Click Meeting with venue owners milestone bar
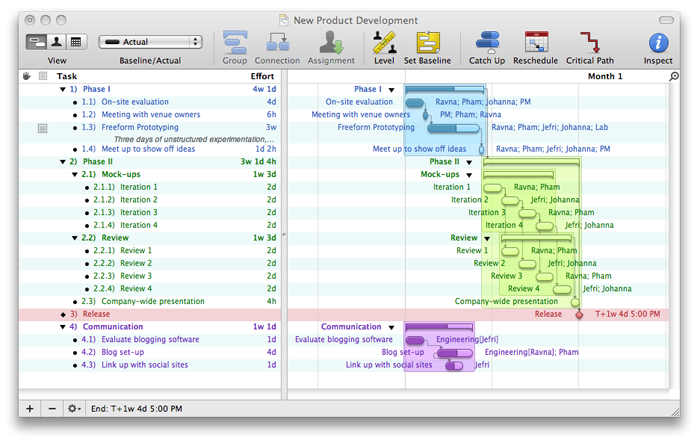Screen dimensions: 700x443 (x=425, y=116)
